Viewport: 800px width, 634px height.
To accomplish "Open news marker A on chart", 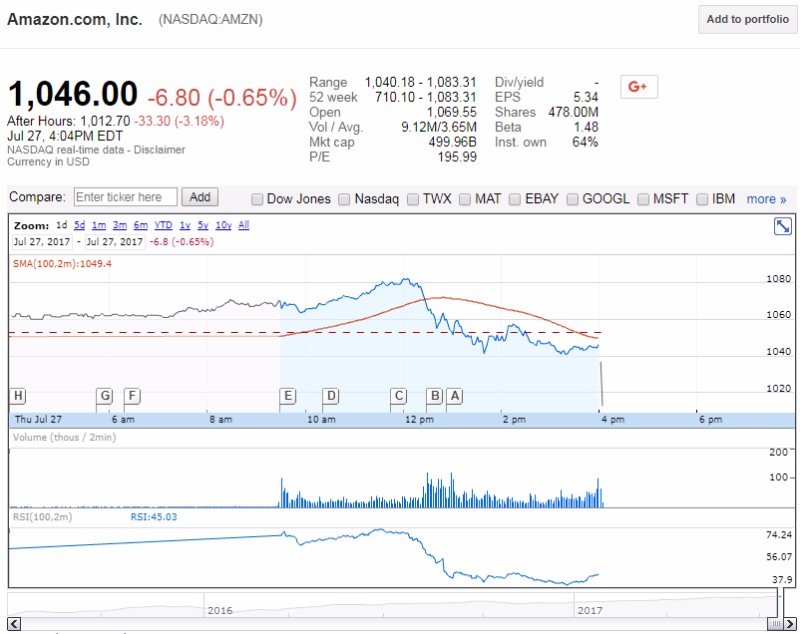I will click(x=455, y=396).
